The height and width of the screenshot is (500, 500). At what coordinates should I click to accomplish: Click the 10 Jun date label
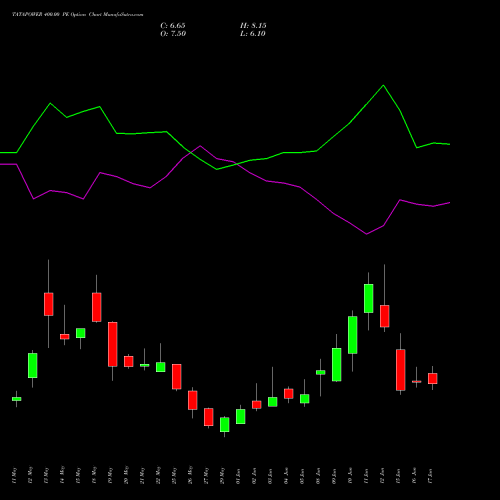pyautogui.click(x=350, y=476)
